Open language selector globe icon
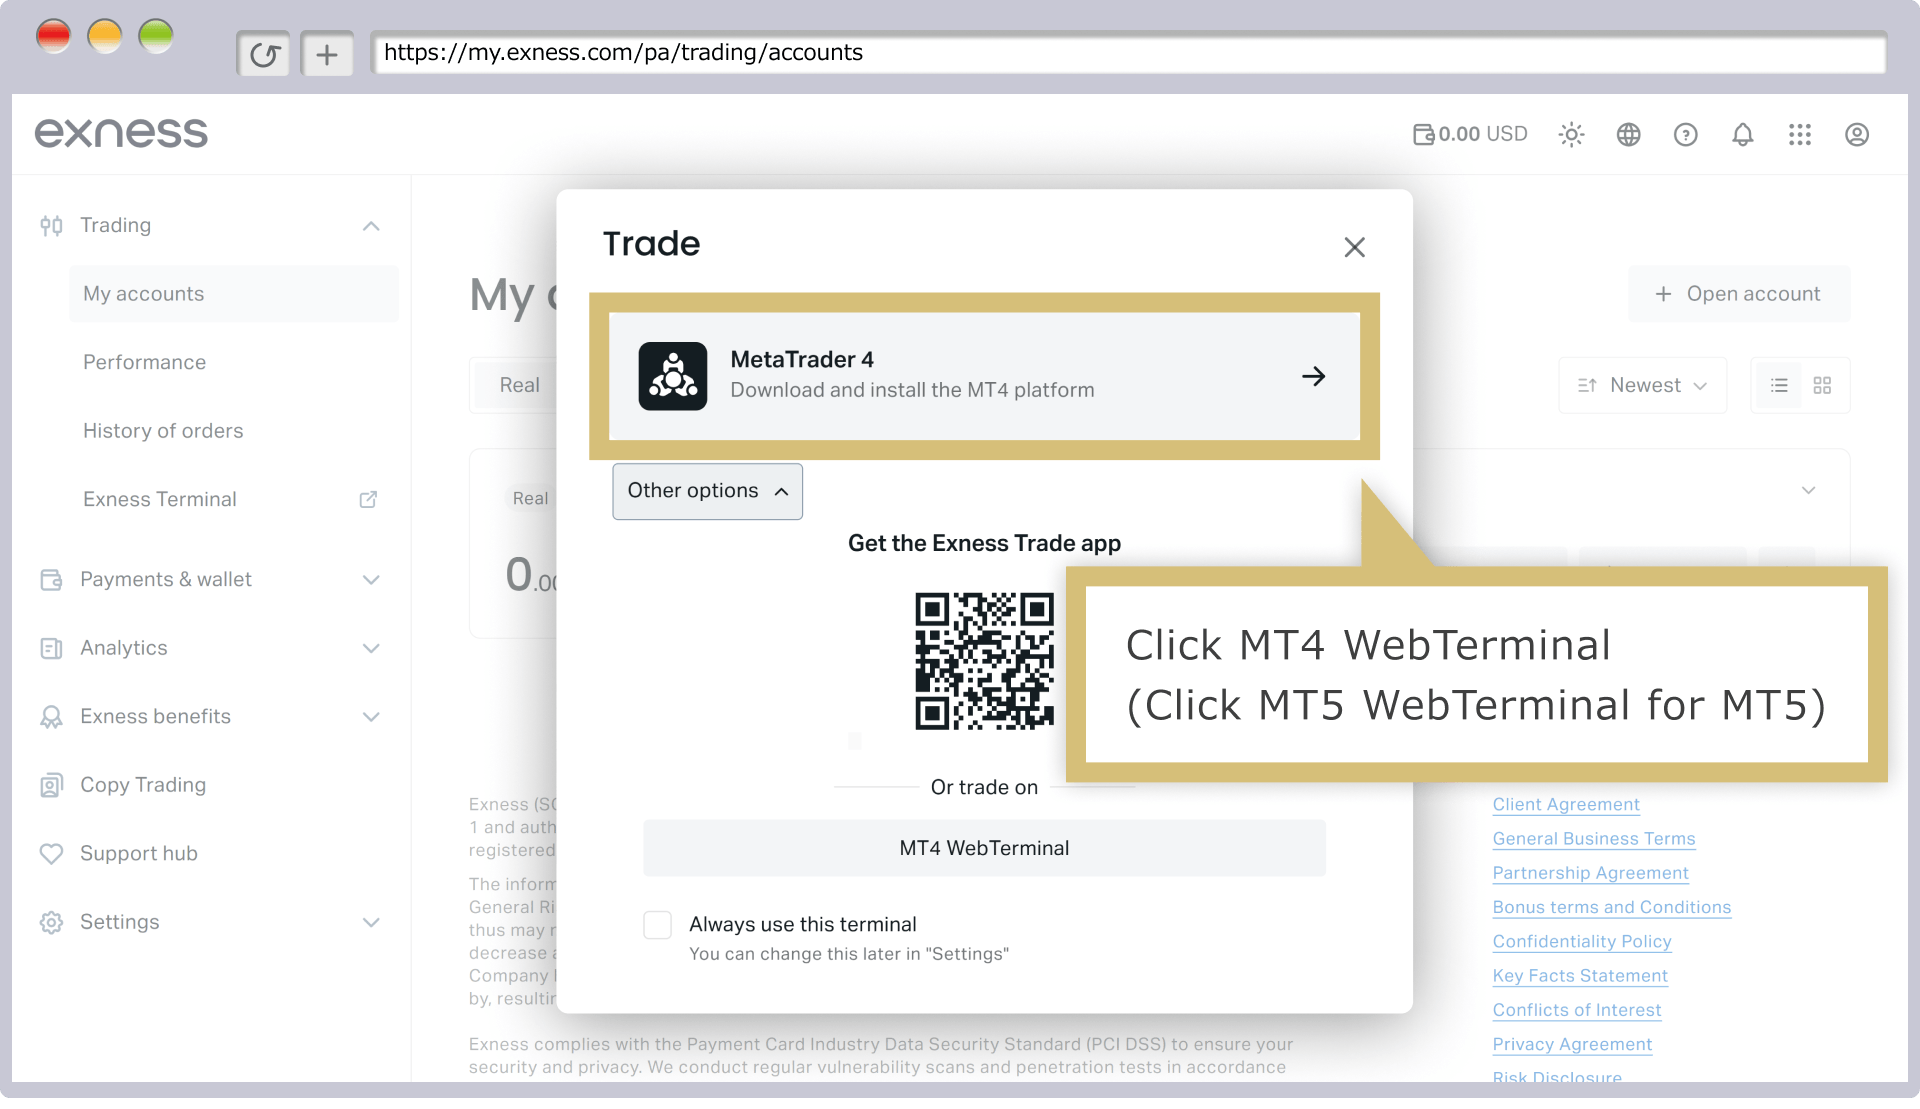 point(1628,134)
